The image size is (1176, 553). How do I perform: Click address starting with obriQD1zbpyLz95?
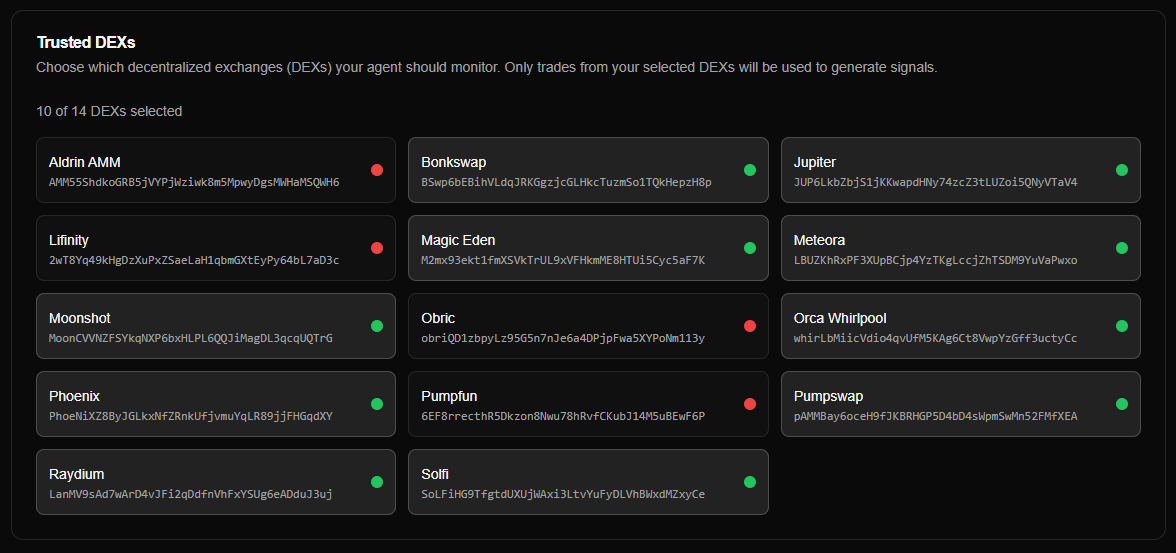(x=563, y=338)
